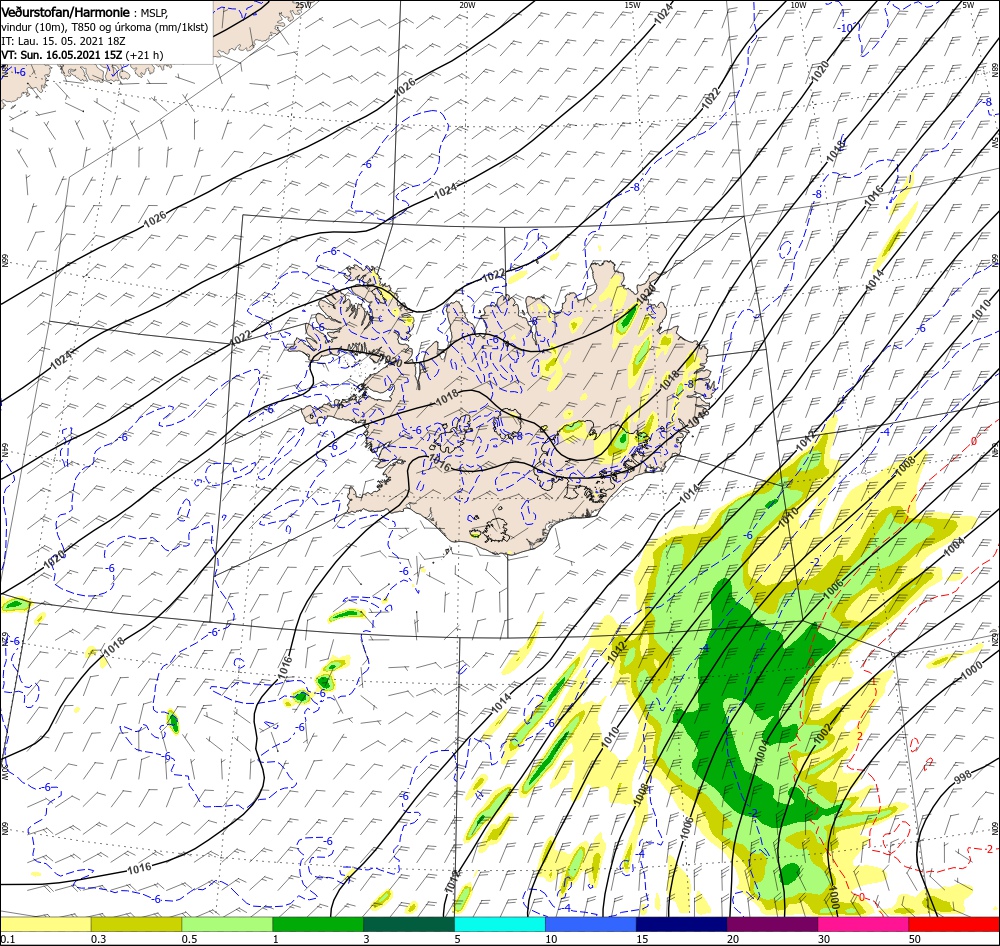Select the 'IT: Lau. 15. 05. 2021 18Z' line
Screen dimensions: 1000x946
63,41
